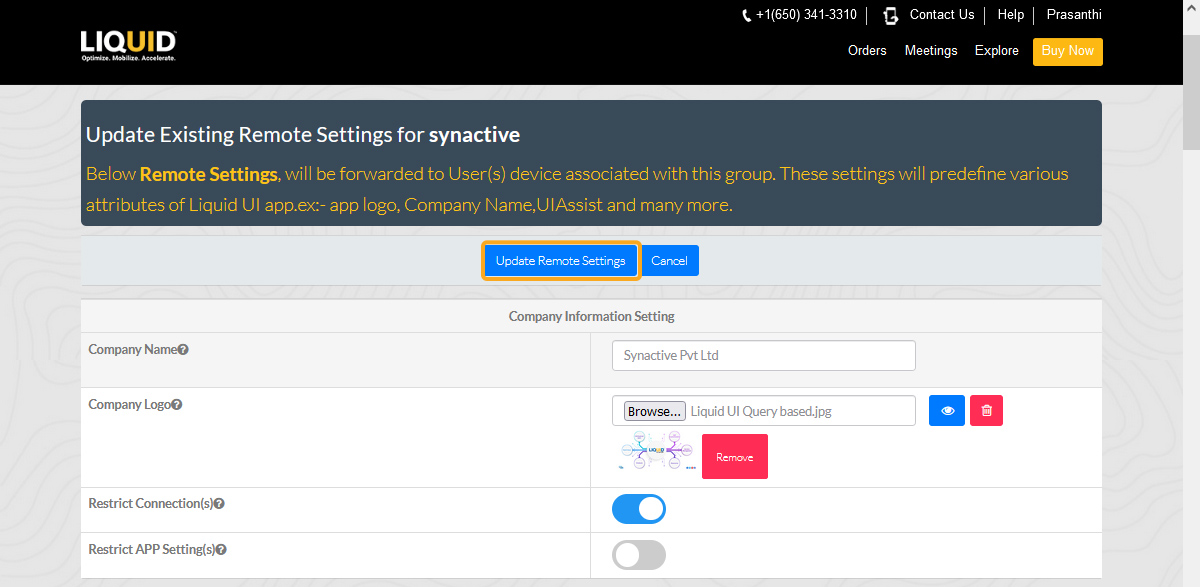The height and width of the screenshot is (587, 1200).
Task: Click the red Remove button
Action: point(735,457)
